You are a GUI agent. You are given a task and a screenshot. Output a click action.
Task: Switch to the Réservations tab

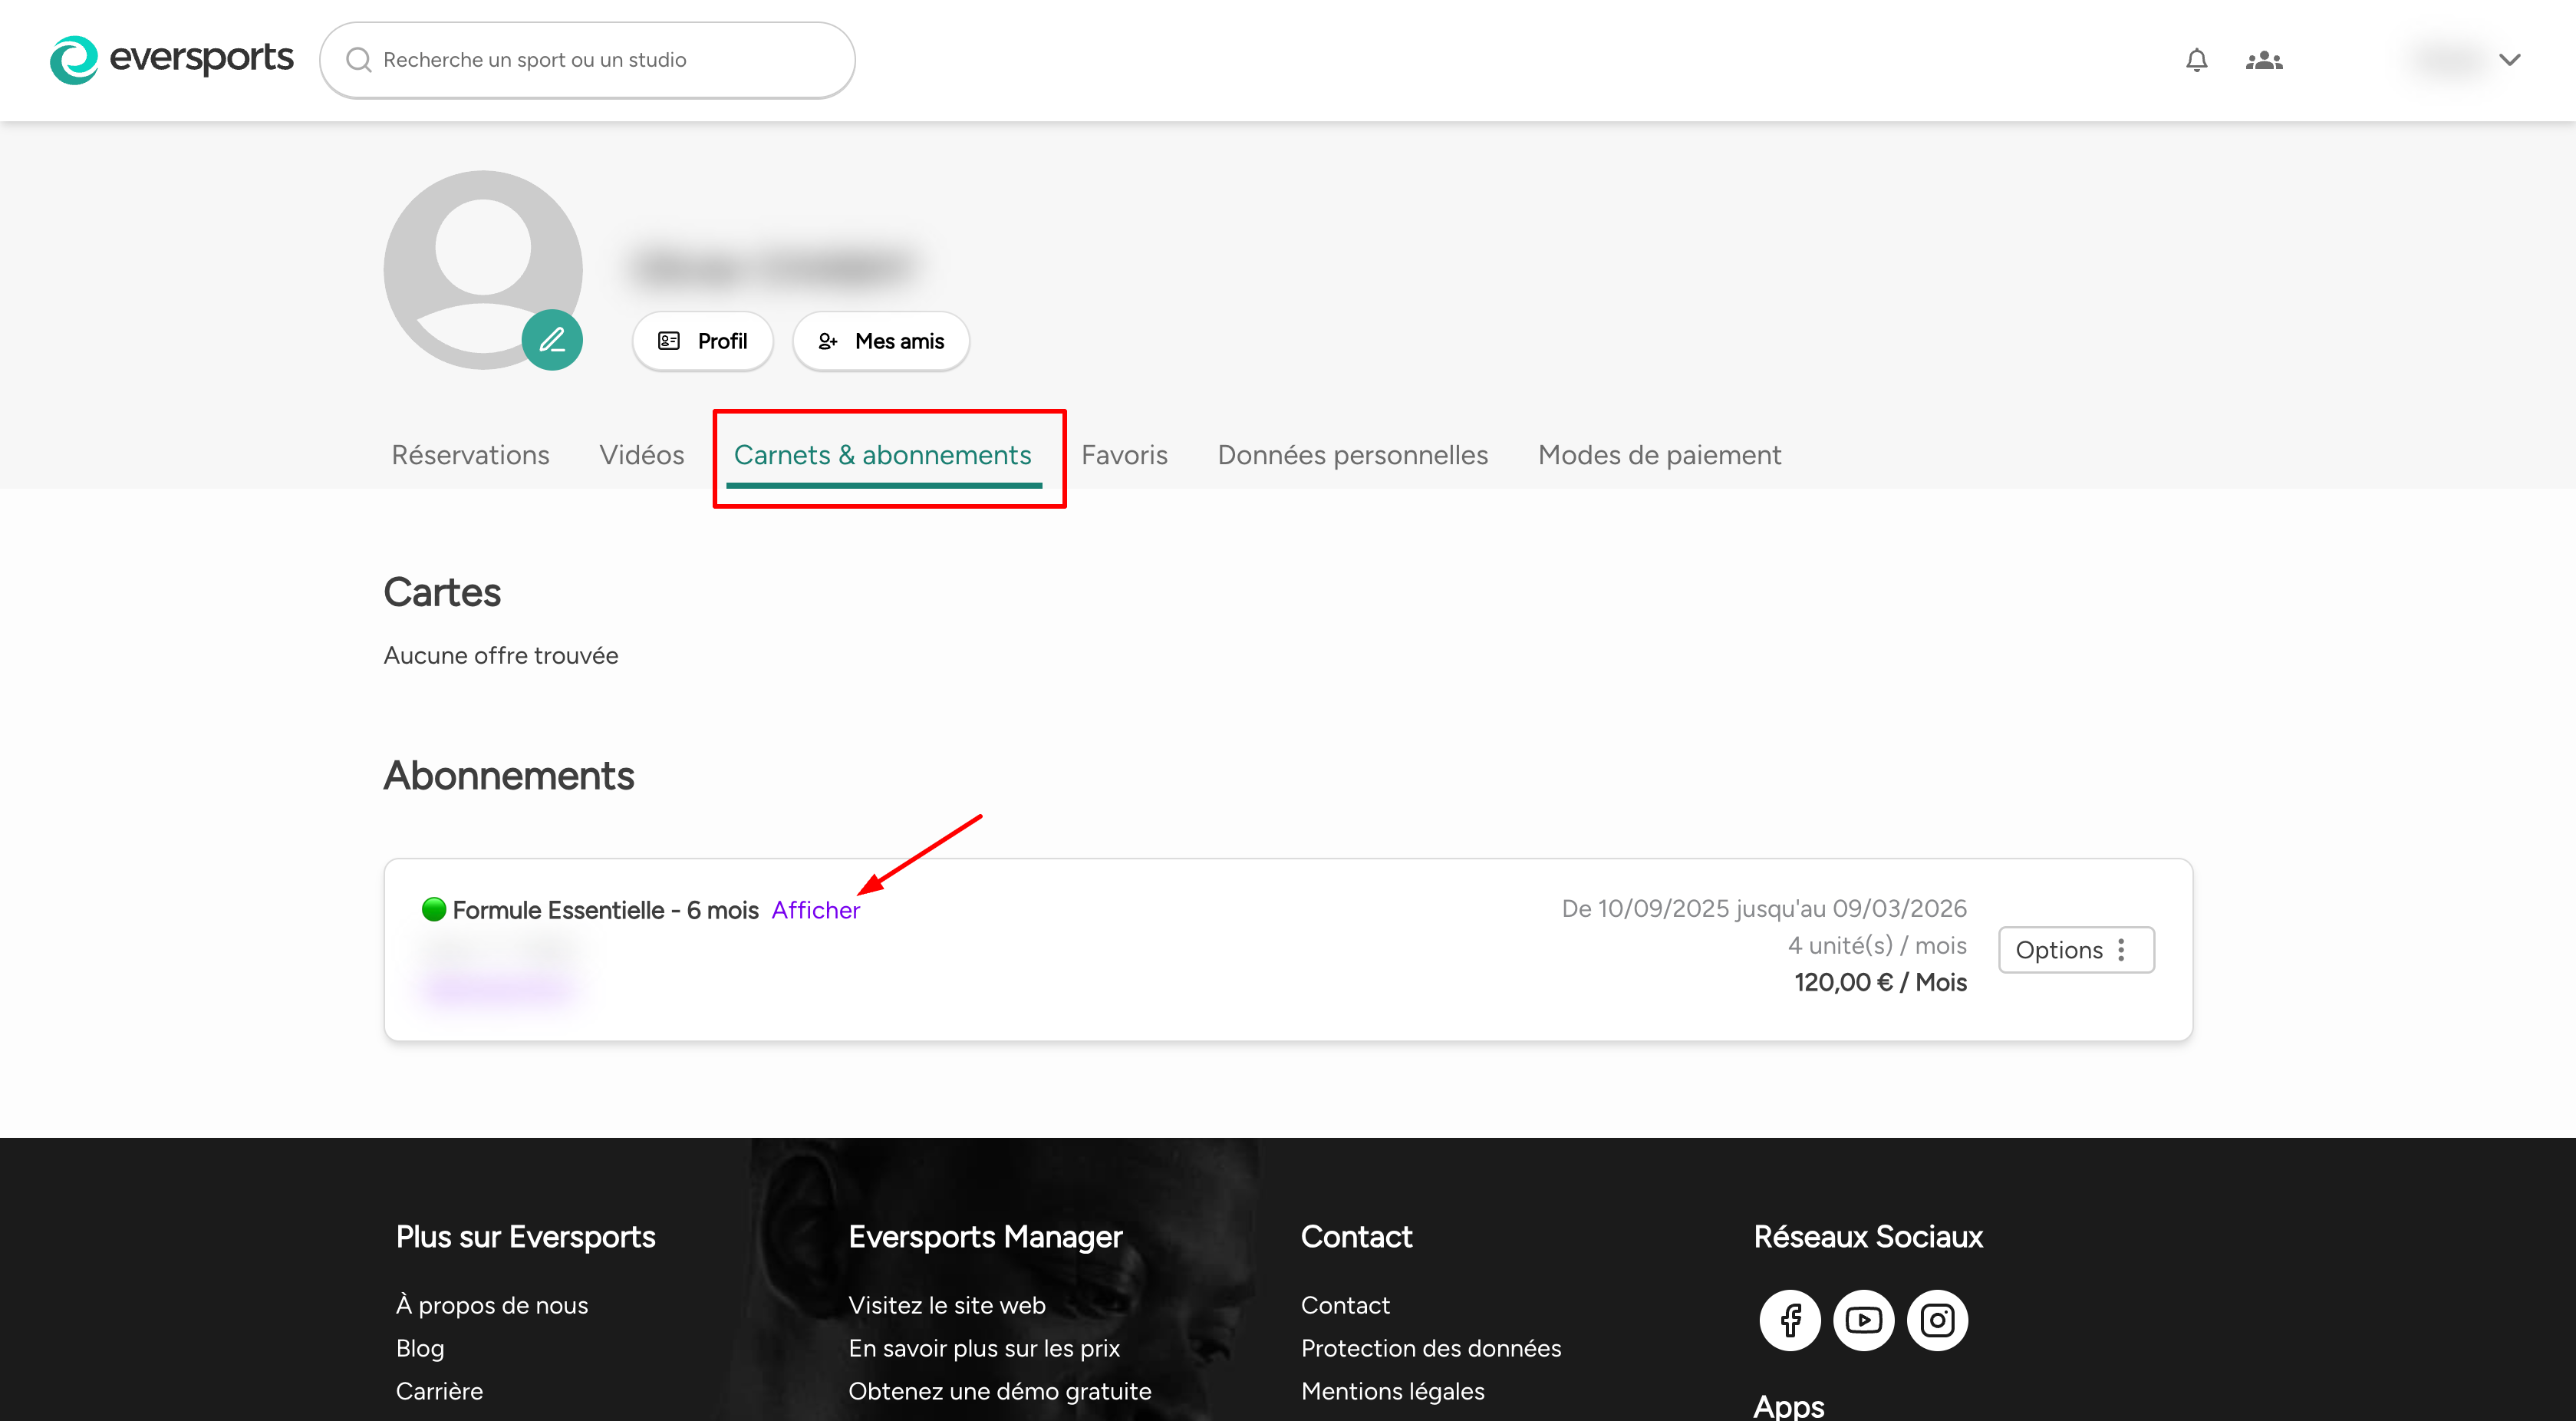pyautogui.click(x=470, y=455)
